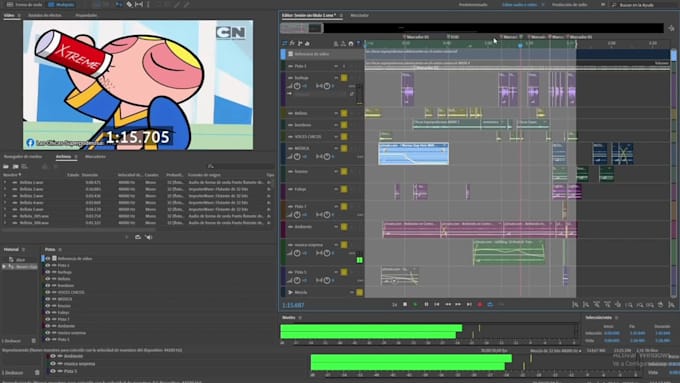Move playhead to previous marker
The height and width of the screenshot is (383, 680).
tap(437, 304)
